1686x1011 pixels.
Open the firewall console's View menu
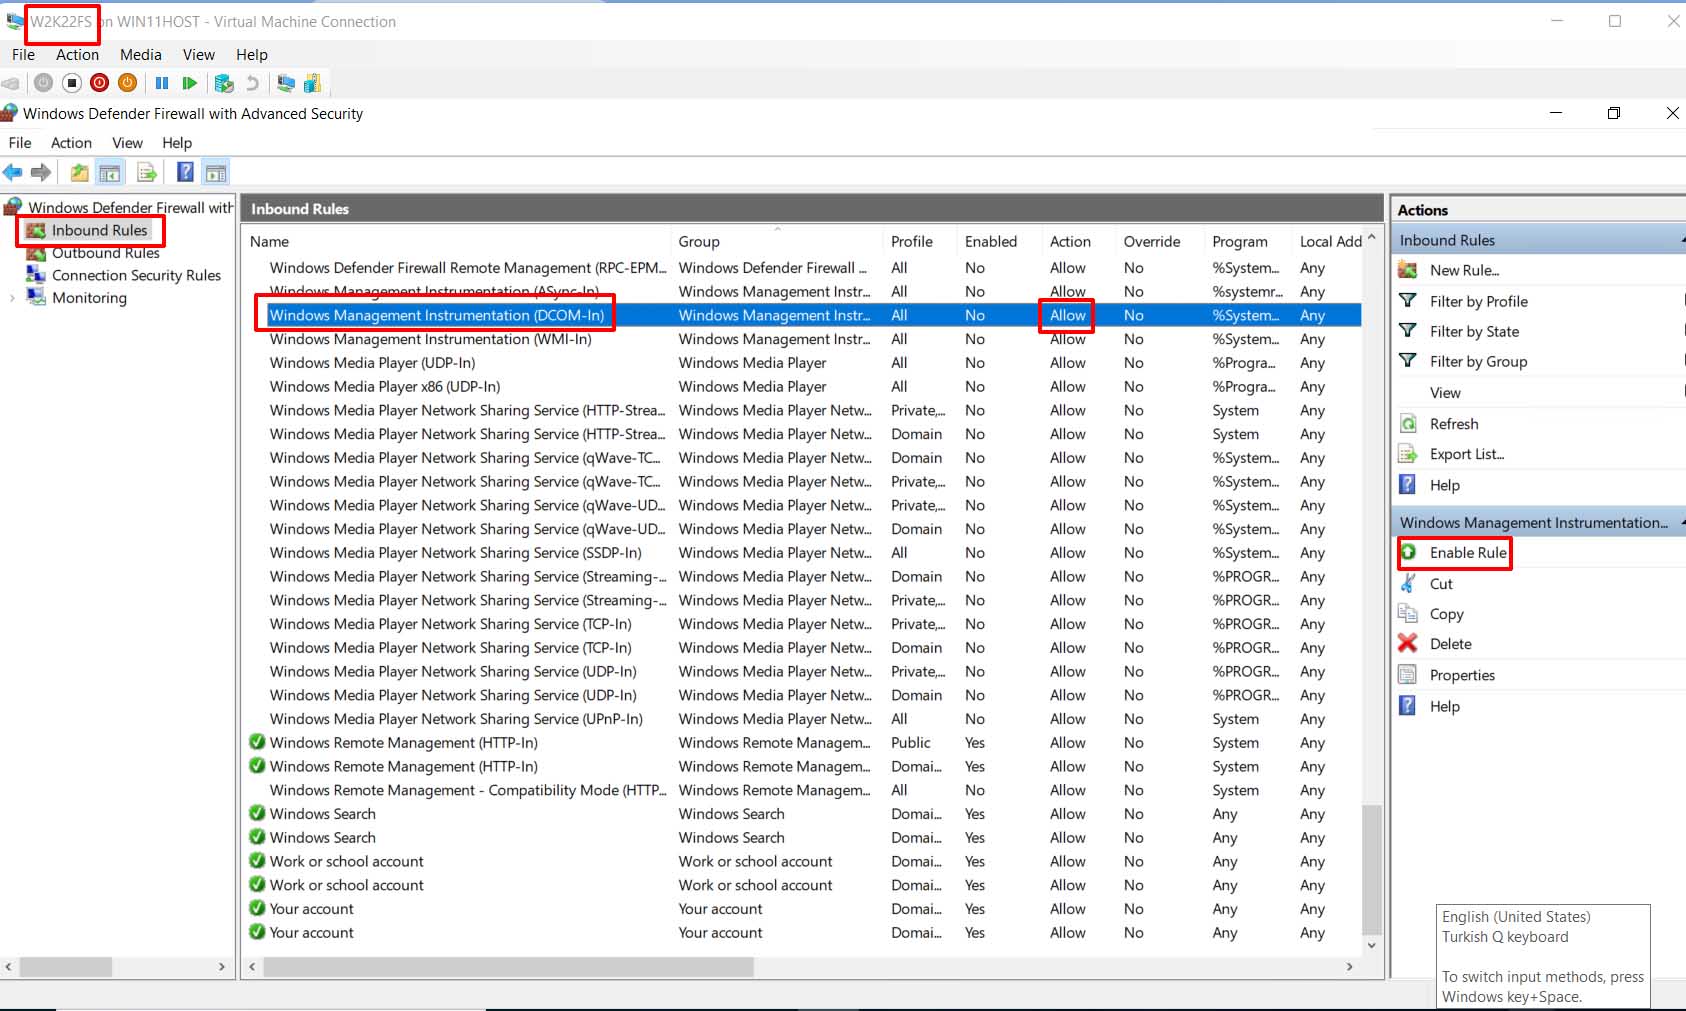click(127, 143)
